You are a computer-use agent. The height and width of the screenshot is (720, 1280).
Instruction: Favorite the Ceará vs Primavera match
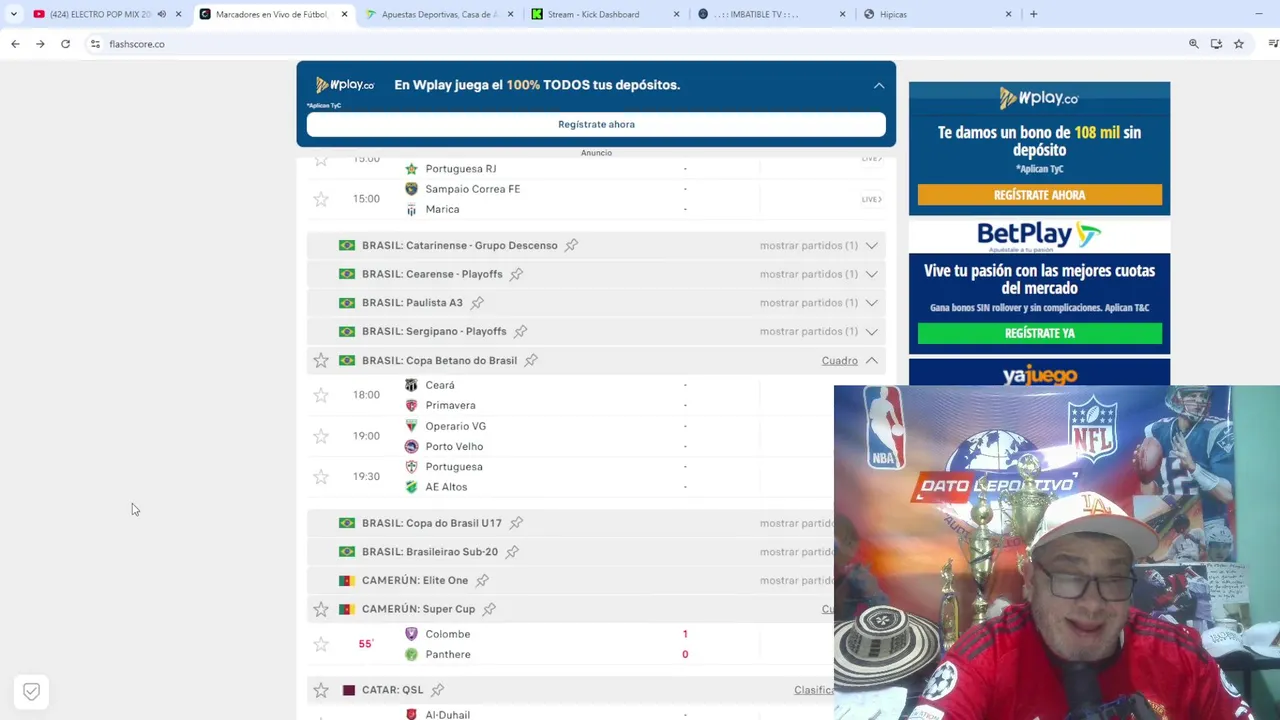(321, 395)
